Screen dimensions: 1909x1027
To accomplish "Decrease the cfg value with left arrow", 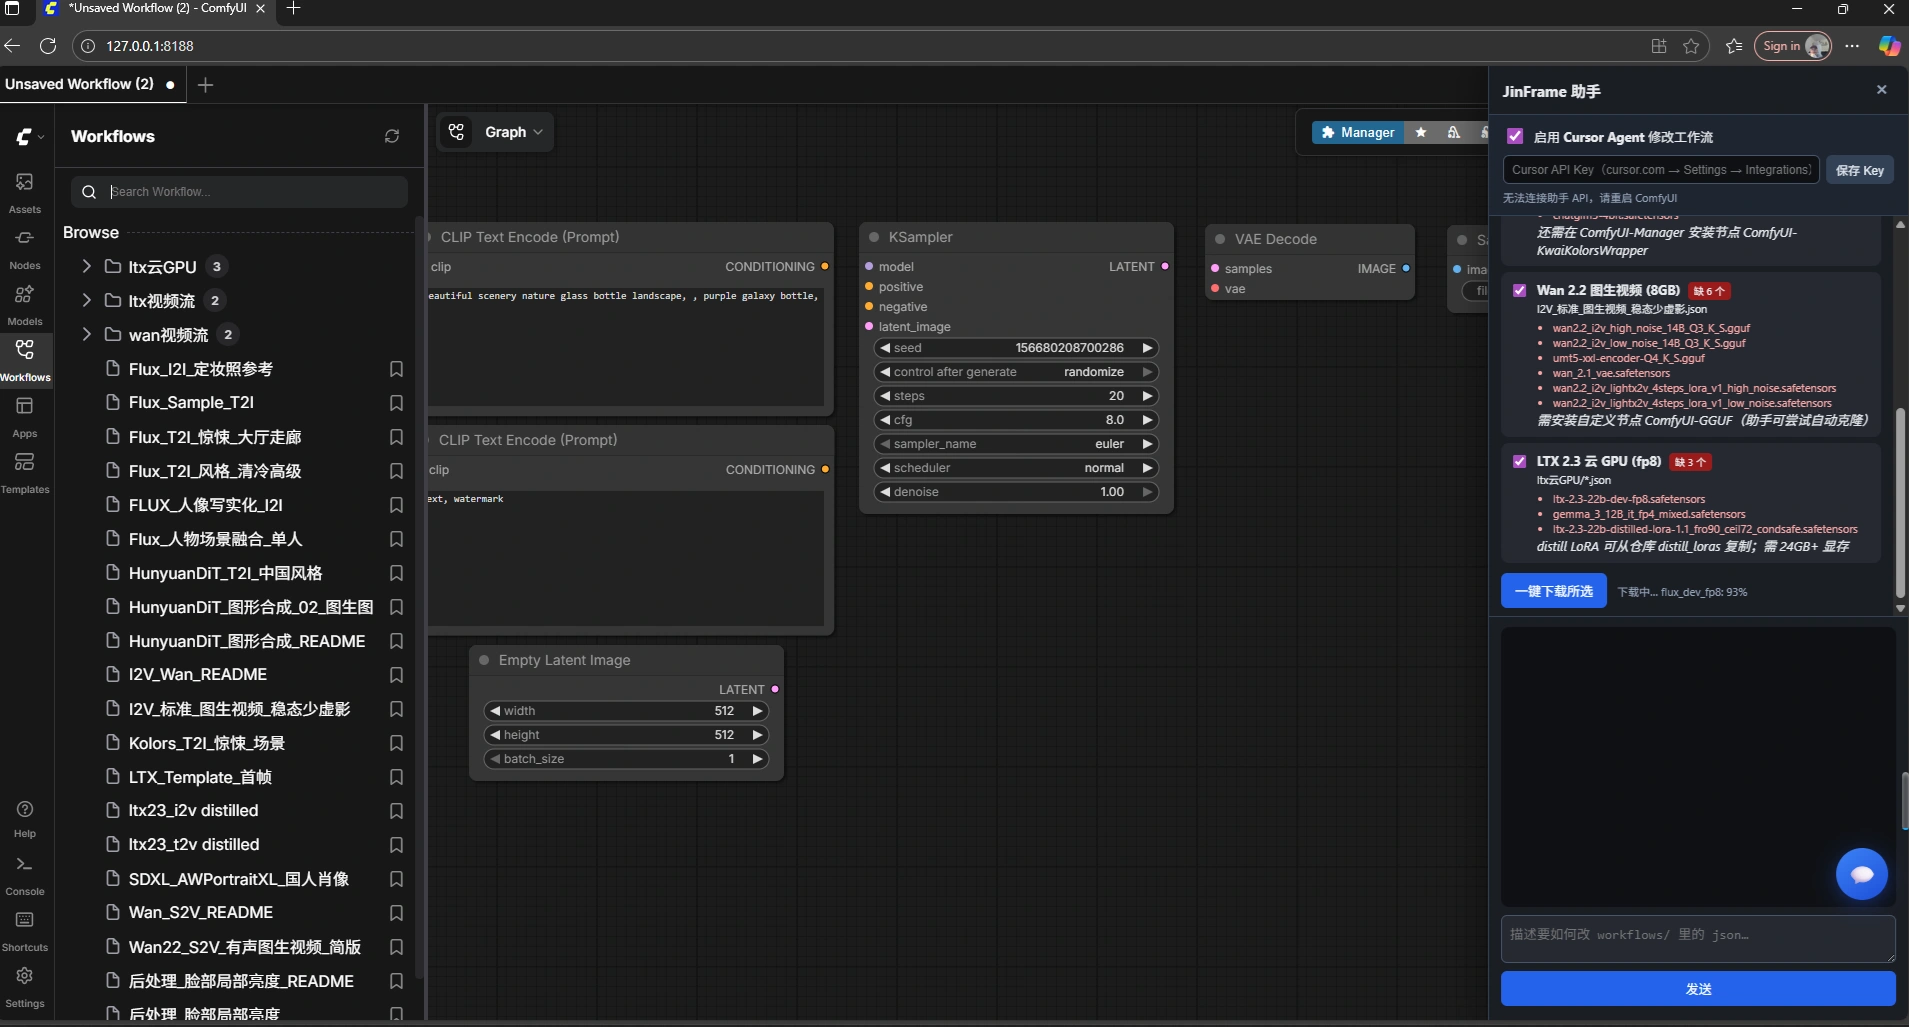I will pyautogui.click(x=885, y=420).
